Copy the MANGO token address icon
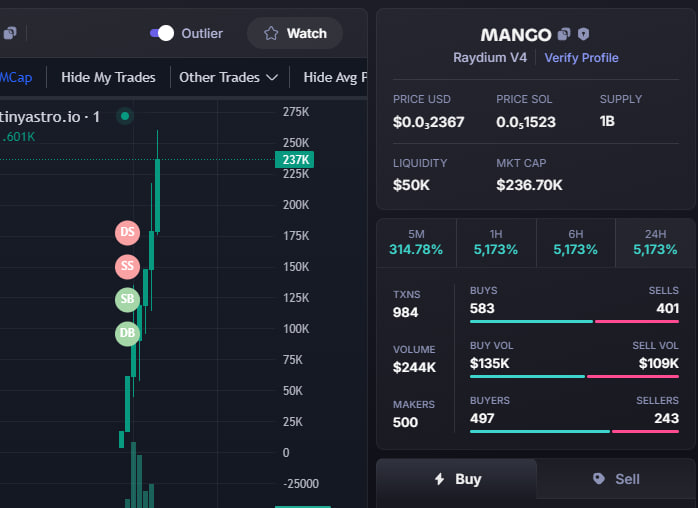This screenshot has height=508, width=698. [564, 34]
